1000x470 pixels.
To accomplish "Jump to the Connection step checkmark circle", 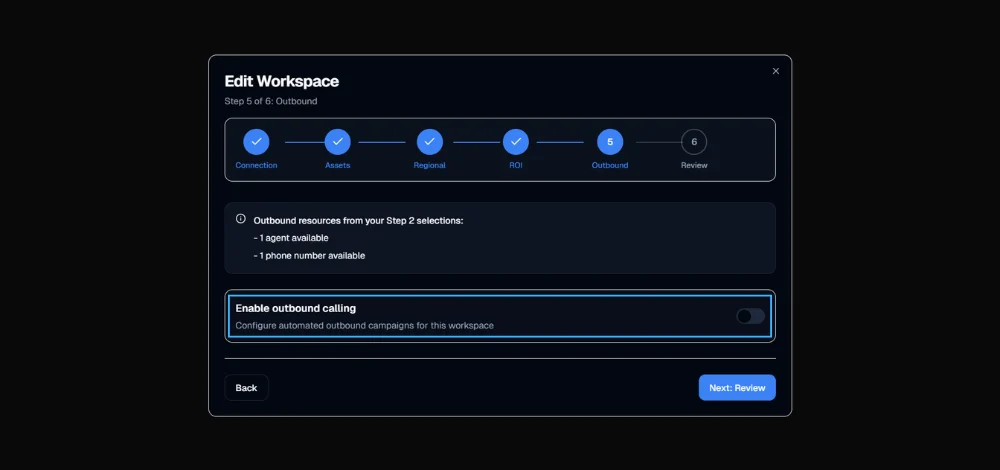I will click(x=256, y=142).
